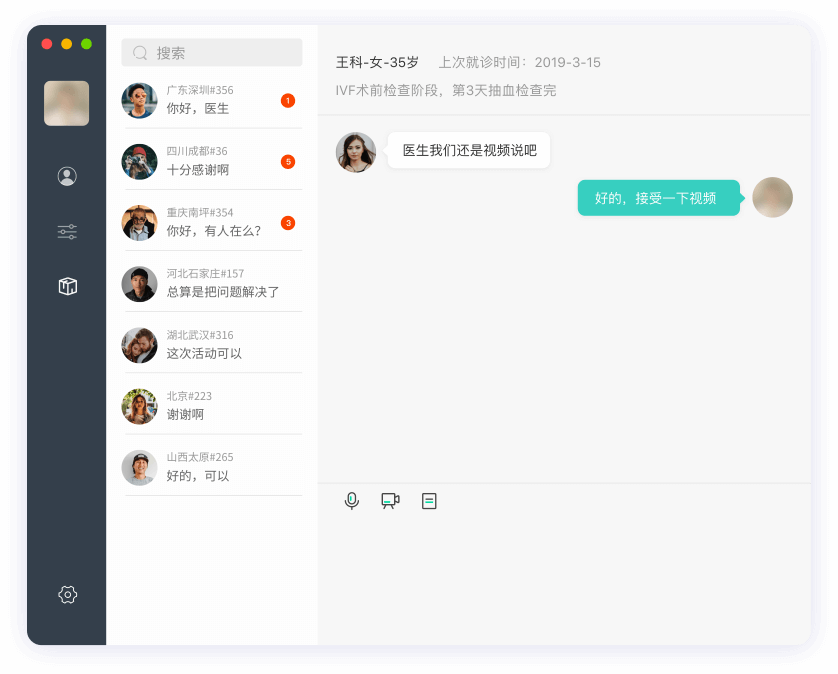The width and height of the screenshot is (838, 674).
Task: Open the 北京#223 conversation
Action: 211,406
